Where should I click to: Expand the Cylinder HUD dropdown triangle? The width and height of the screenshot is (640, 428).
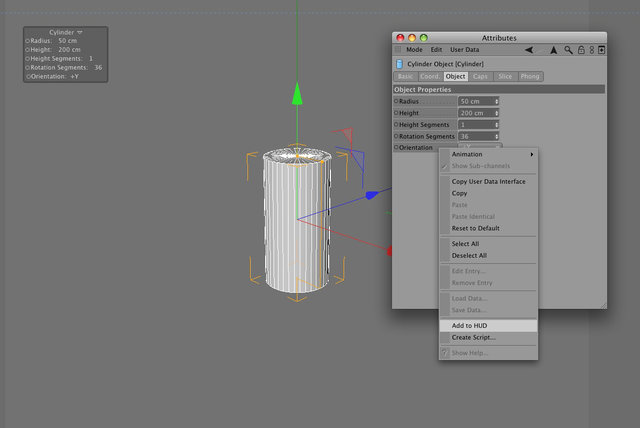[80, 32]
